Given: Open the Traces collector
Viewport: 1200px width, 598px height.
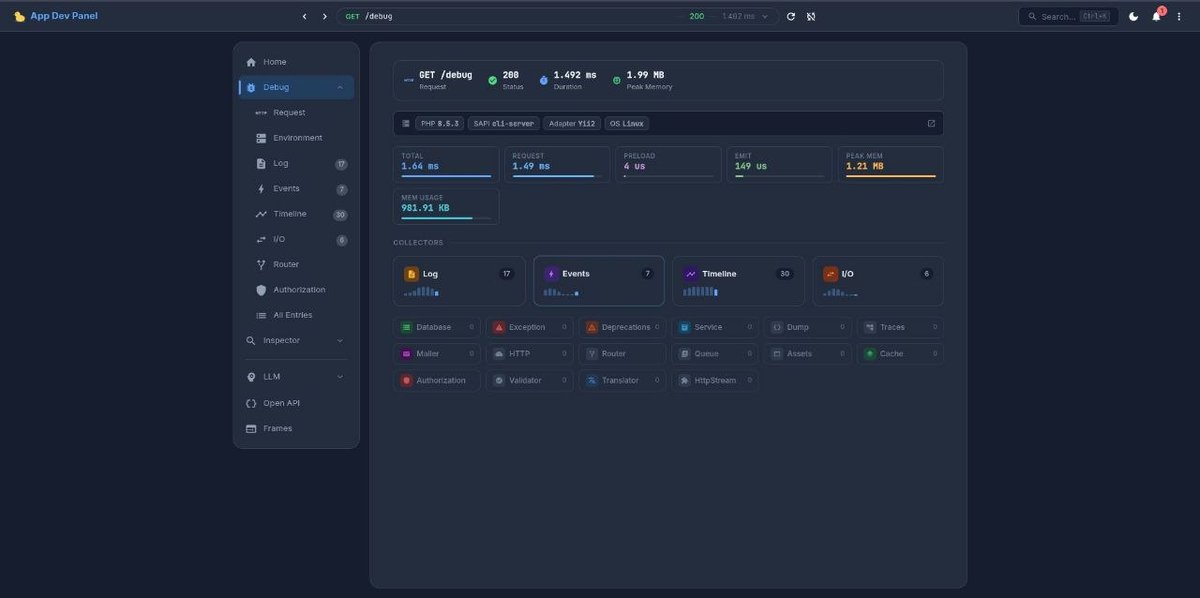Looking at the screenshot, I should point(900,327).
